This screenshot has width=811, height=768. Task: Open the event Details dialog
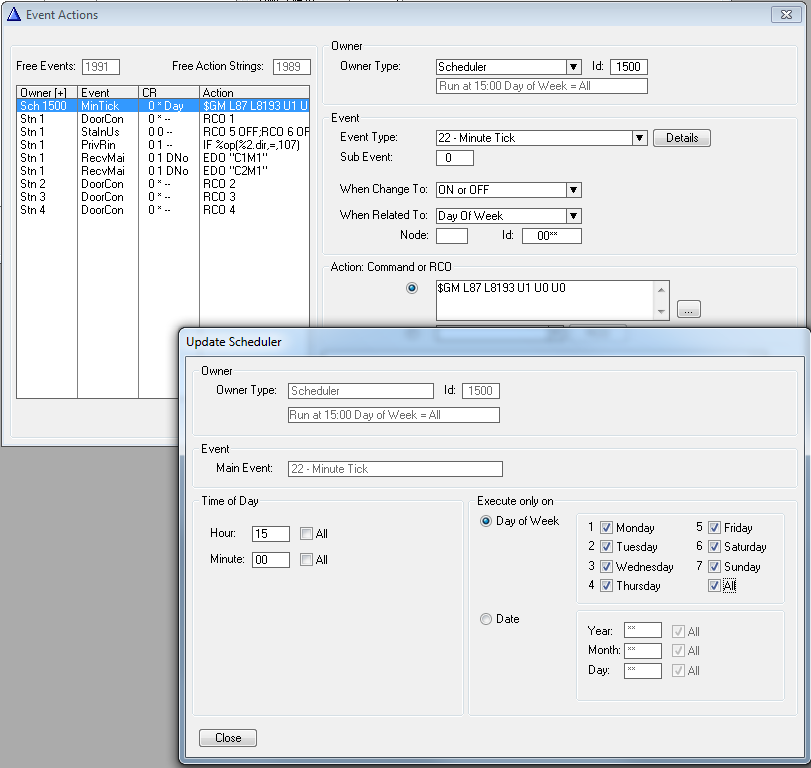click(x=681, y=138)
